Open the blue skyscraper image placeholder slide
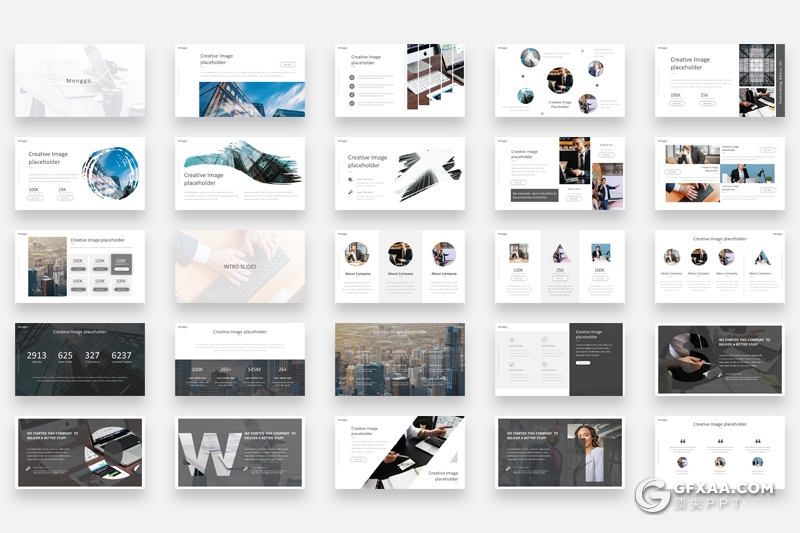Viewport: 800px width, 533px height. [x=240, y=80]
